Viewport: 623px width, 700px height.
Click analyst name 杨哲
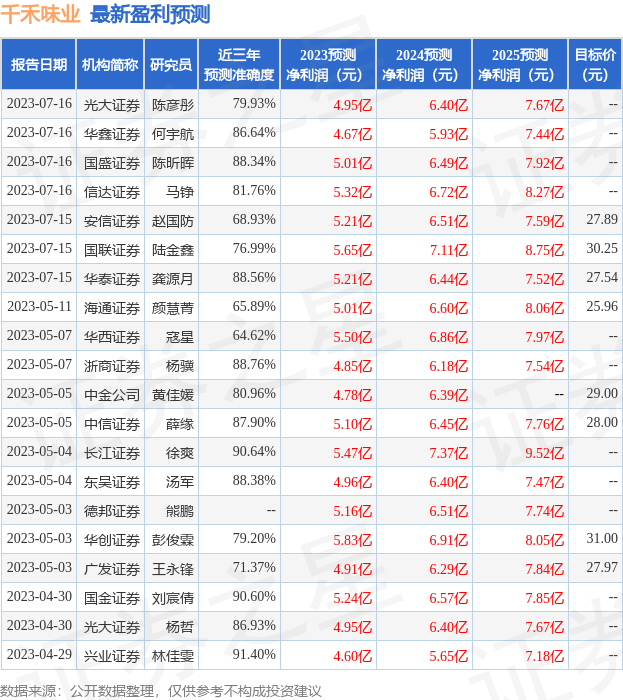pos(180,627)
